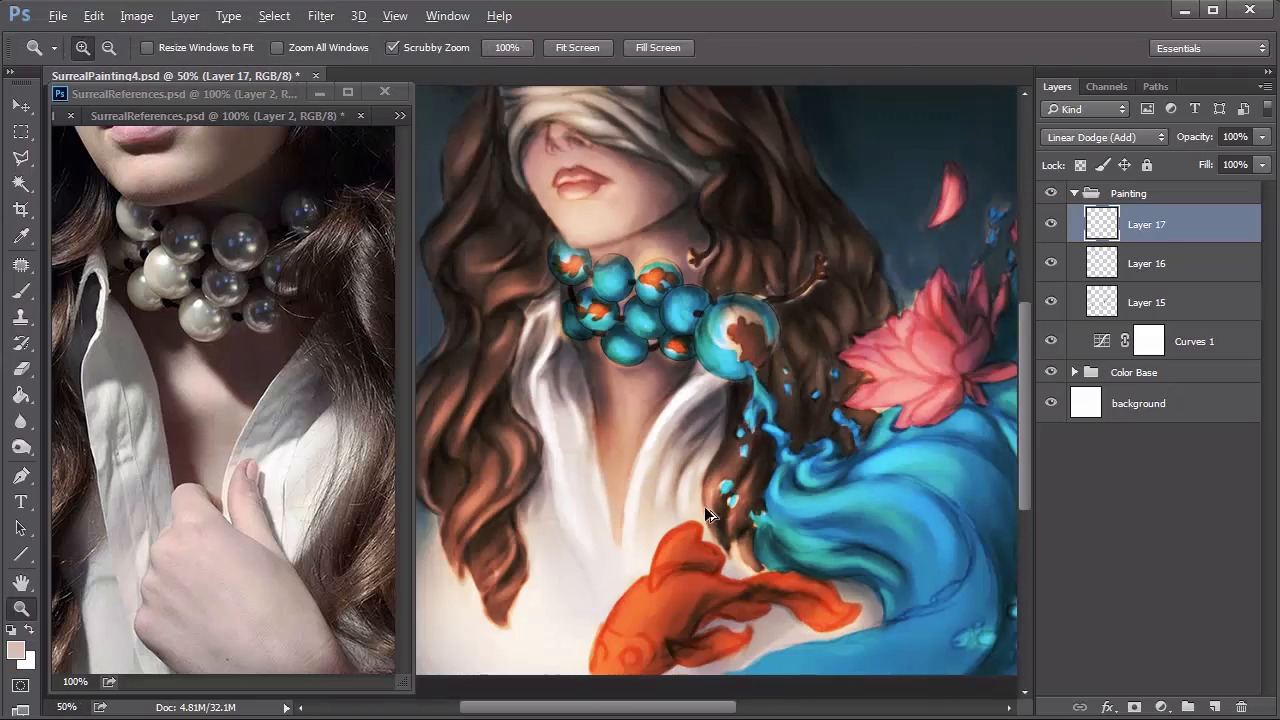The image size is (1280, 720).
Task: Hide Layer 16 visibility eye
Action: (x=1051, y=263)
